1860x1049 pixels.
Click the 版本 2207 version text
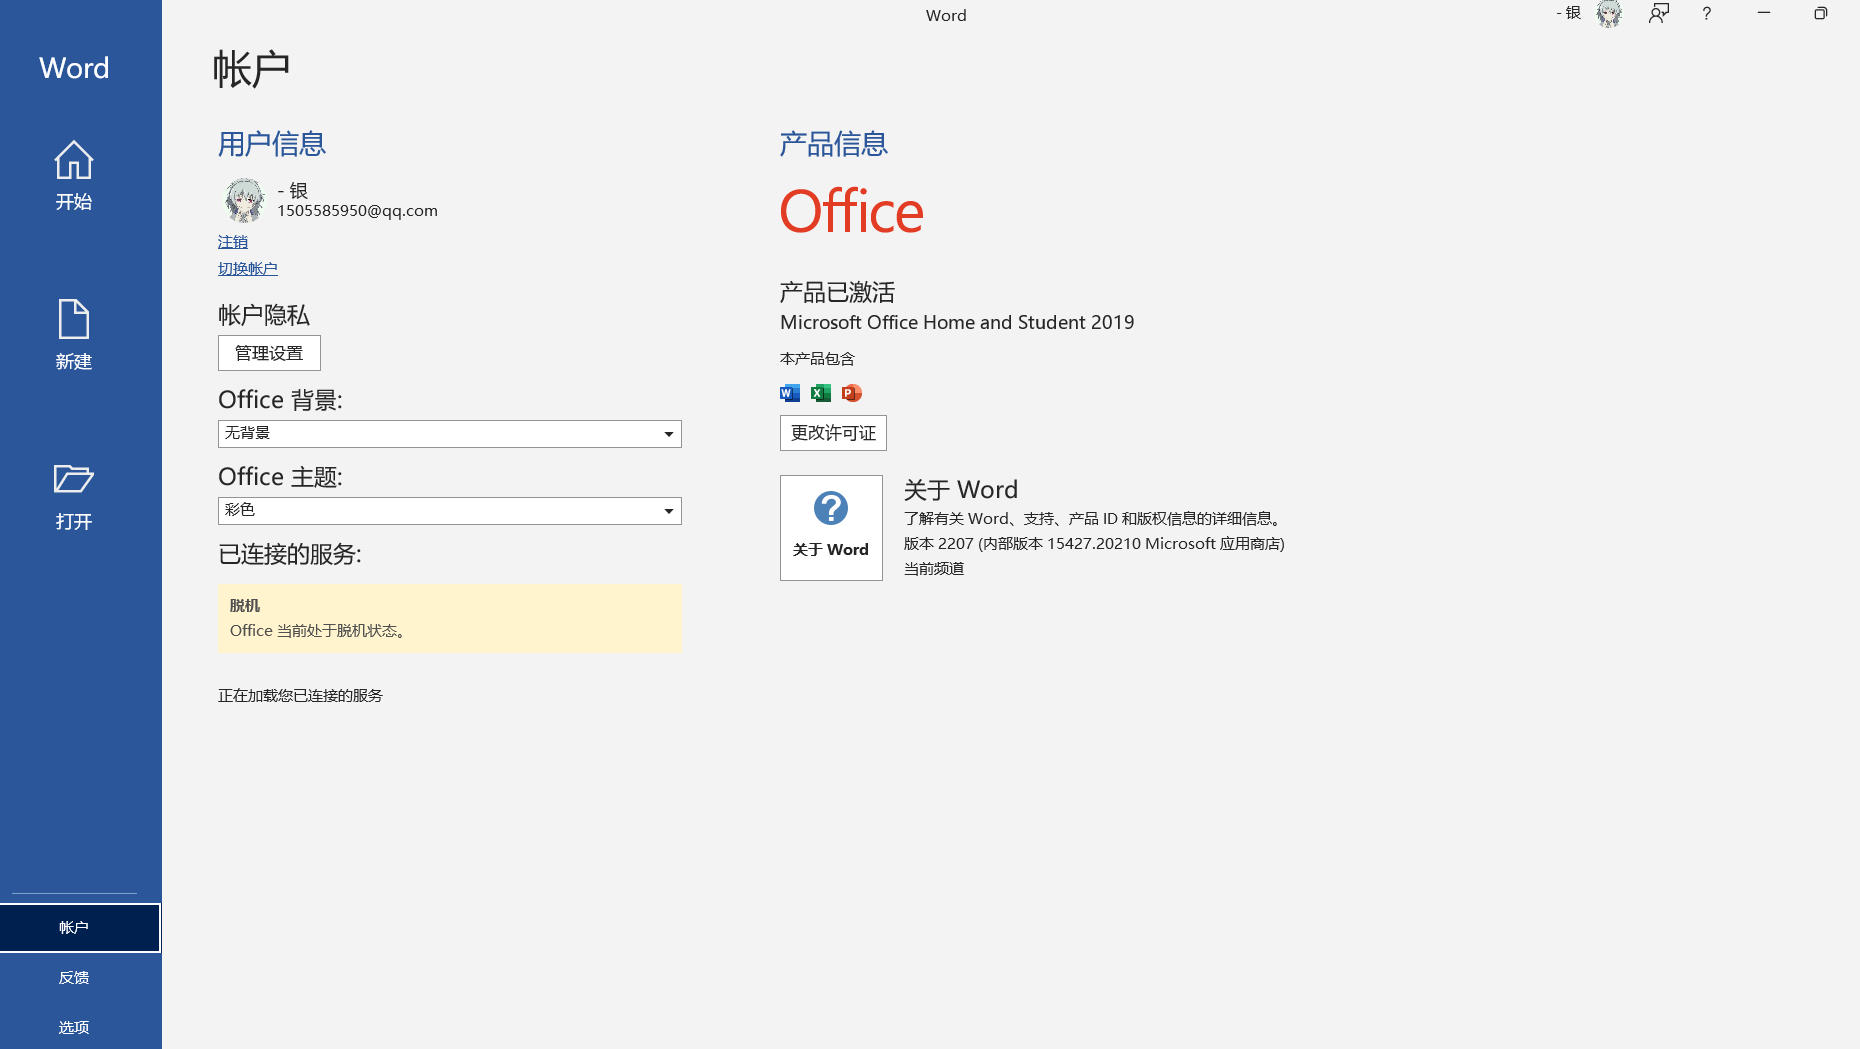click(1094, 544)
